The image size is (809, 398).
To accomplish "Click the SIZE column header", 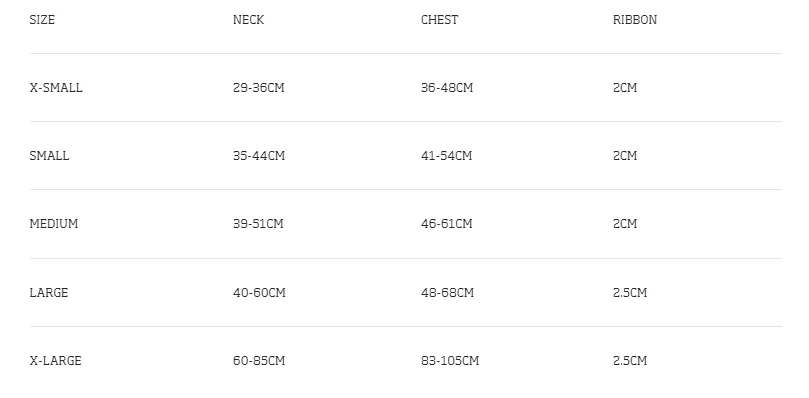I will 42,20.
